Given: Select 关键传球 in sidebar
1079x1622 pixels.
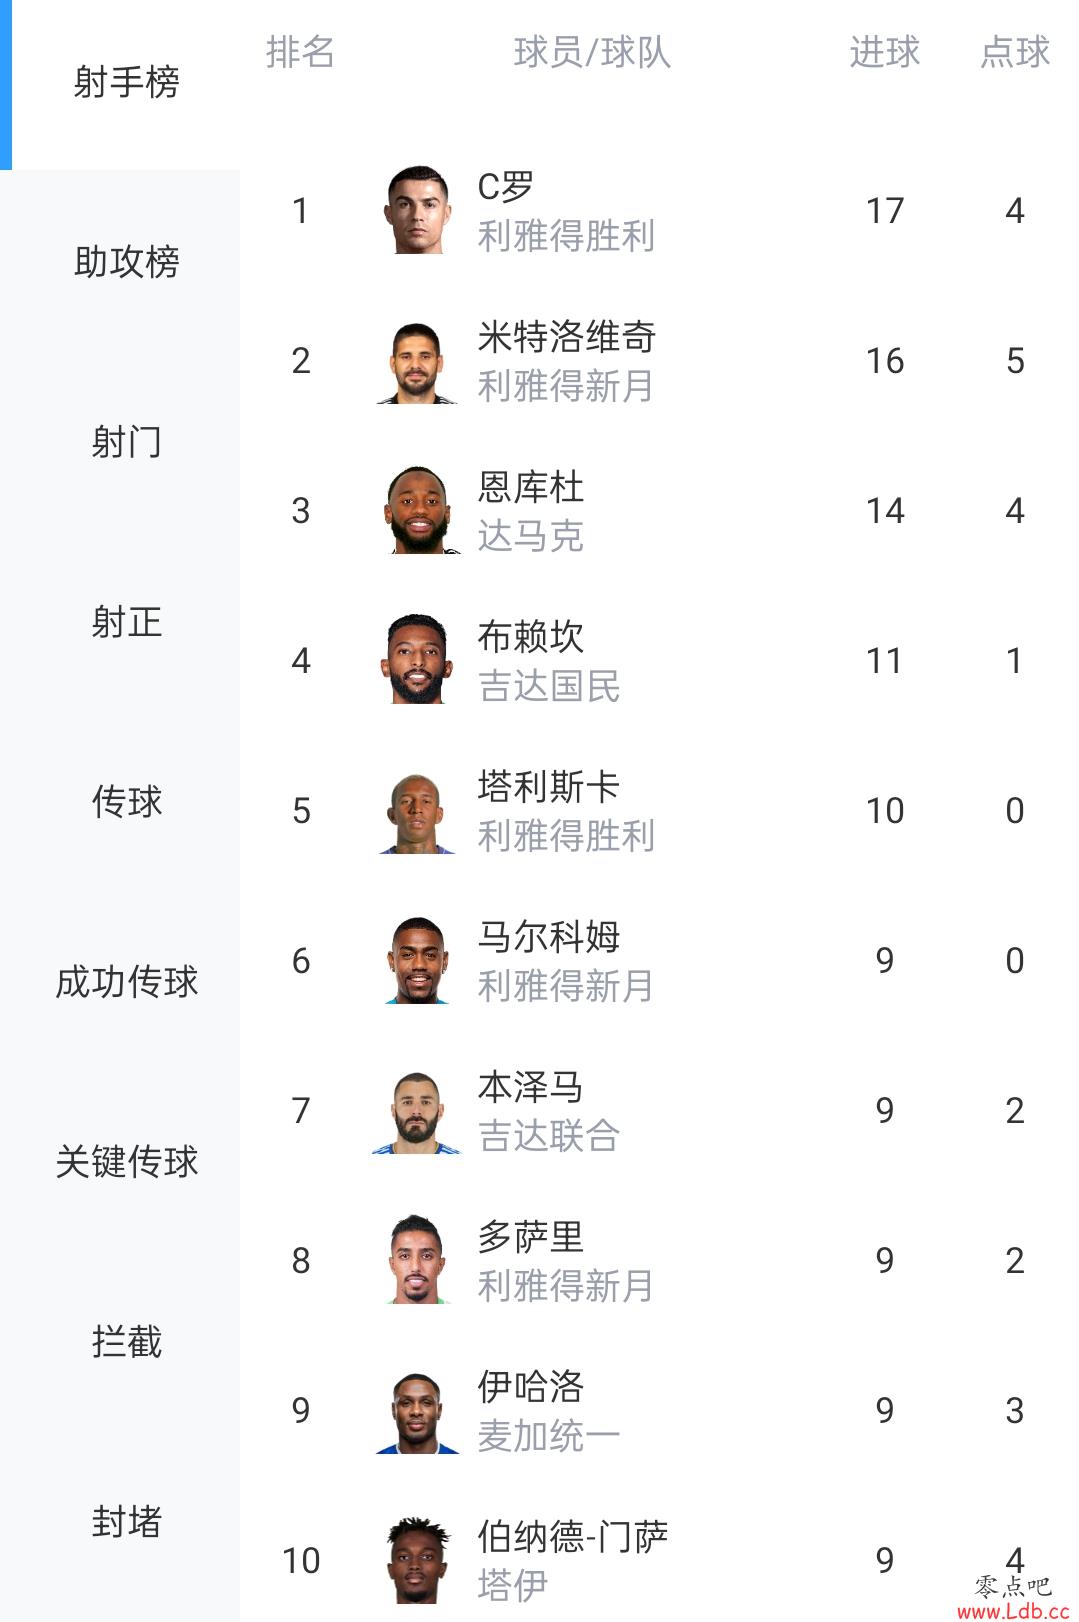Looking at the screenshot, I should click(x=126, y=1161).
